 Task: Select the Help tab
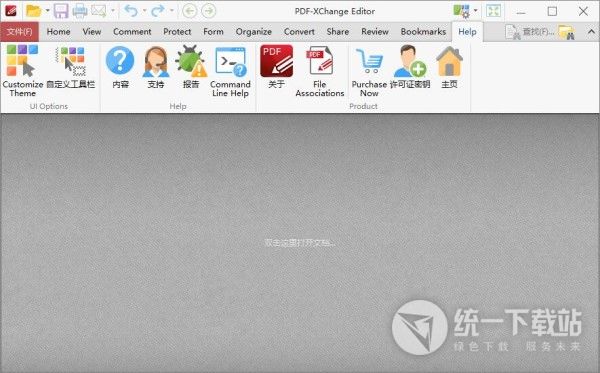tap(467, 32)
